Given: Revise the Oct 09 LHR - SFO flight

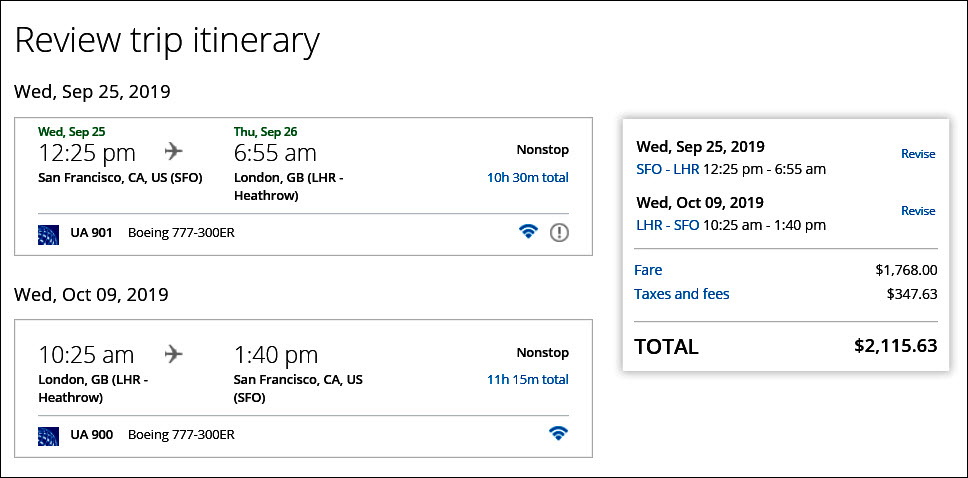Looking at the screenshot, I should point(917,211).
